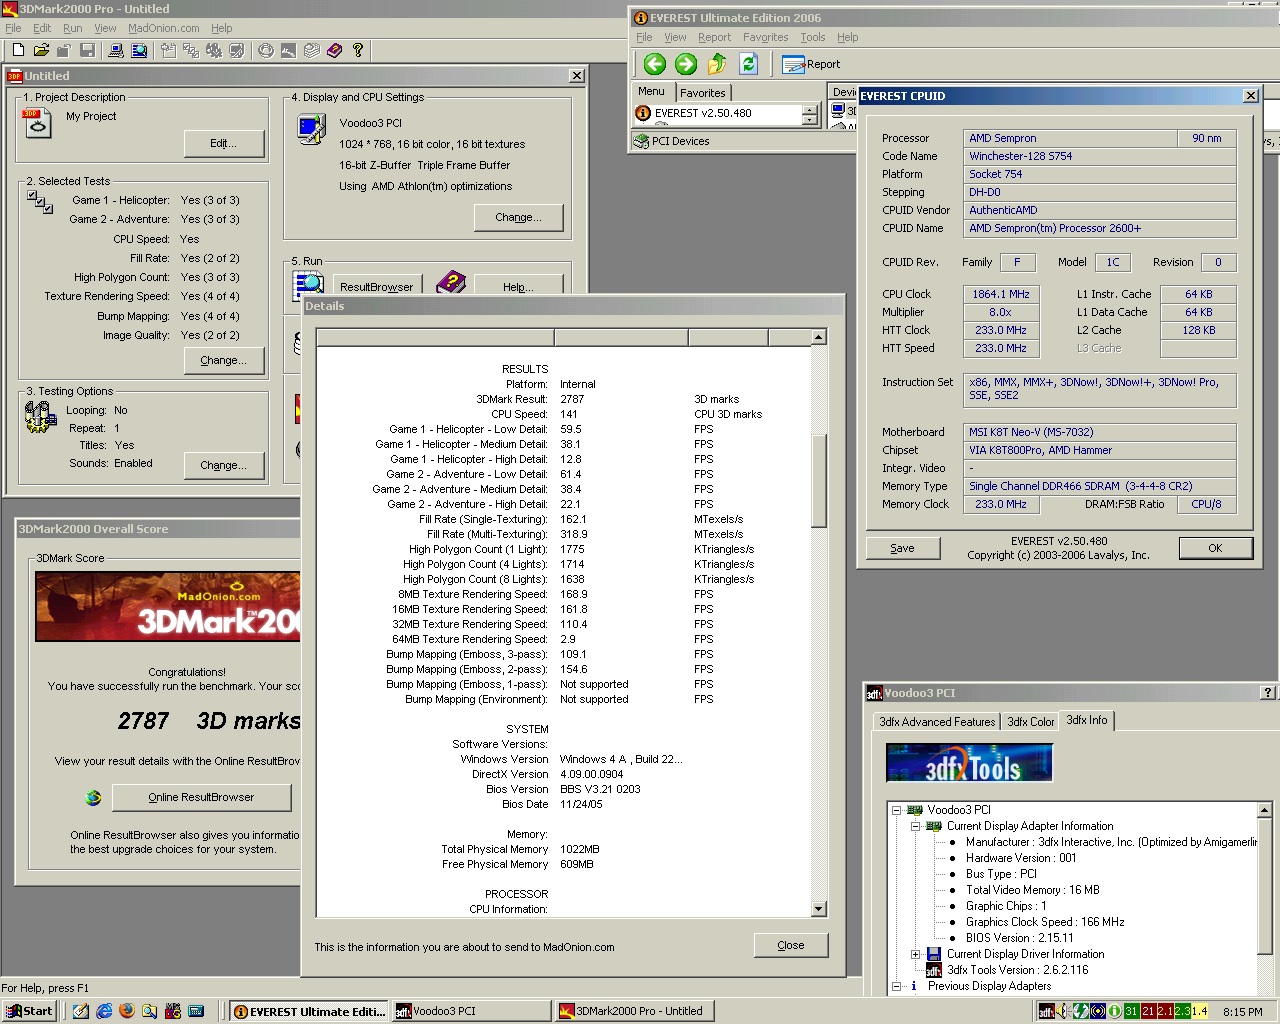The width and height of the screenshot is (1280, 1024).
Task: Click Change... under Selected Tests
Action: click(x=223, y=360)
